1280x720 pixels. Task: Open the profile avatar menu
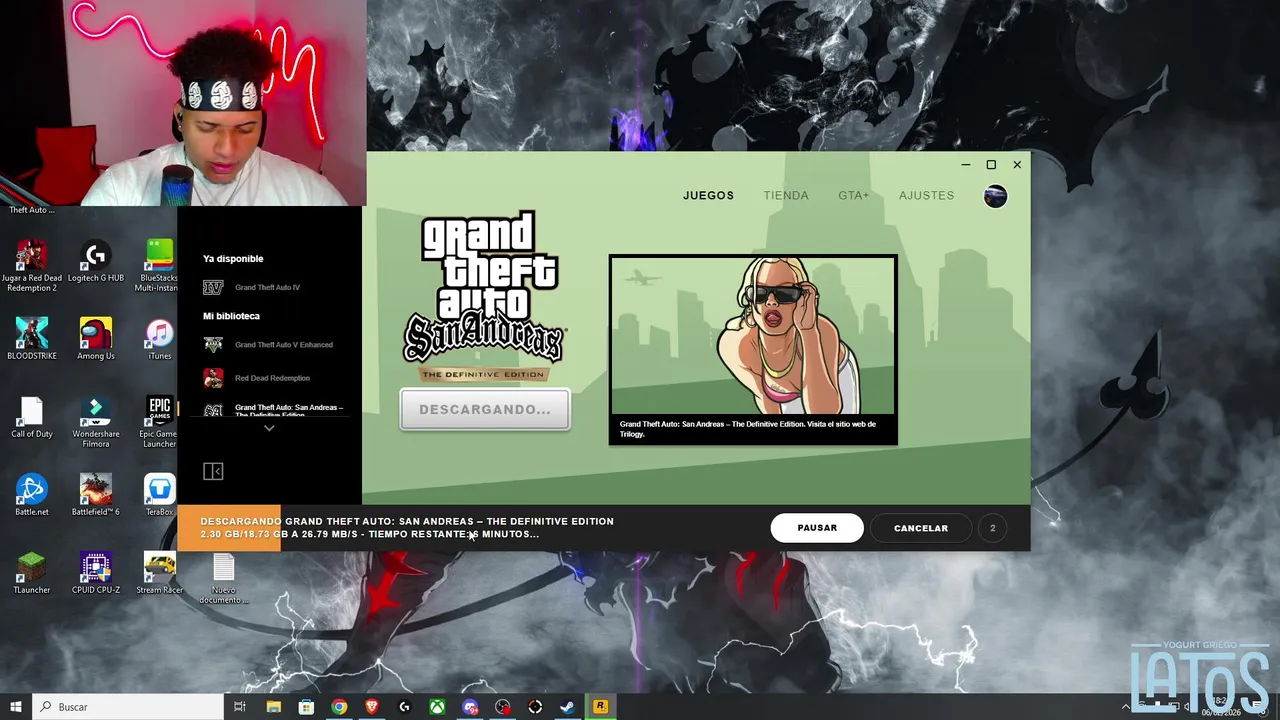click(995, 196)
